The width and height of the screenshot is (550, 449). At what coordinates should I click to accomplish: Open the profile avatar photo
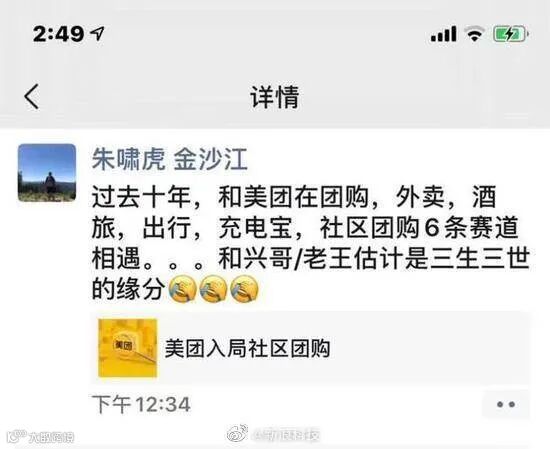pos(47,173)
